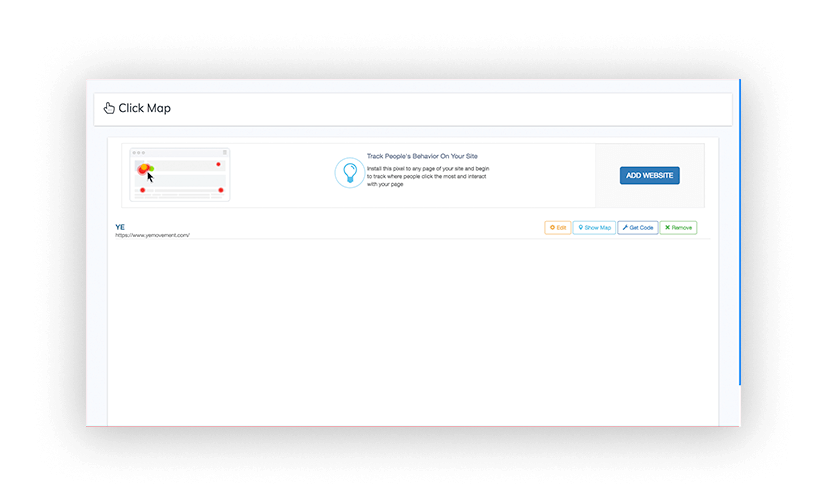Click the X icon on the Remove button
This screenshot has height=489, width=831.
[x=667, y=228]
